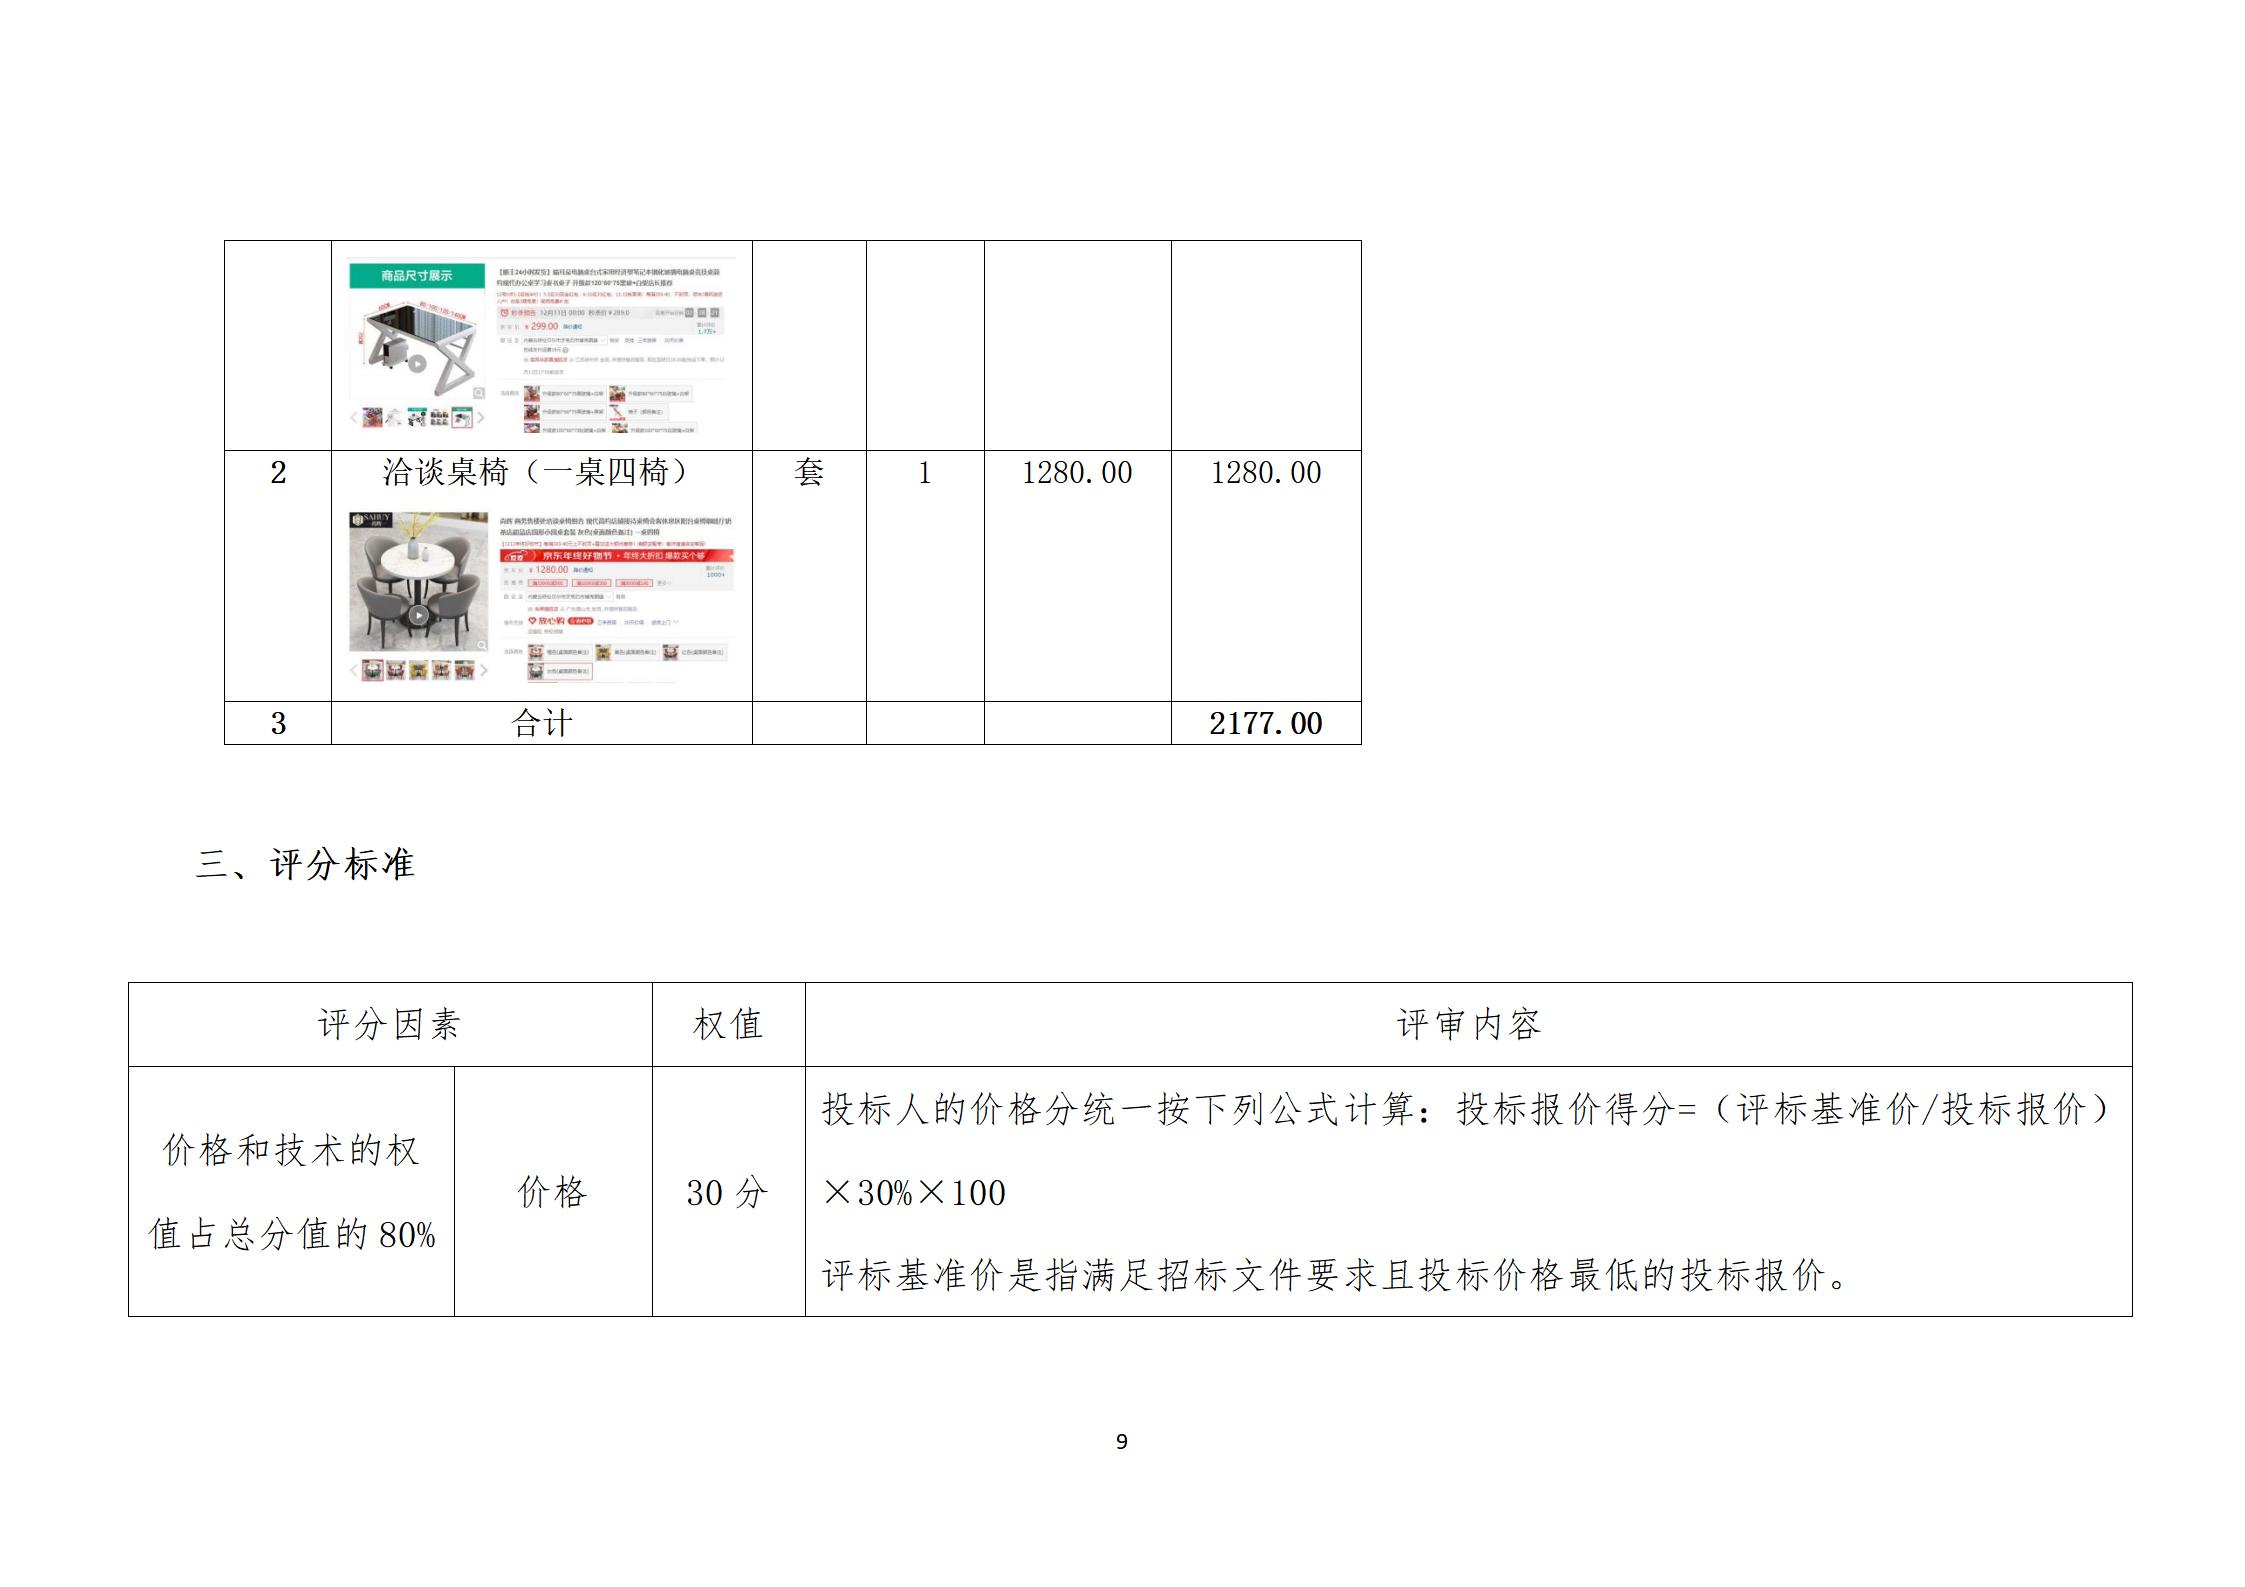This screenshot has height=1587, width=2245.
Task: Click green 商品尺寸展示 banner
Action: 417,275
